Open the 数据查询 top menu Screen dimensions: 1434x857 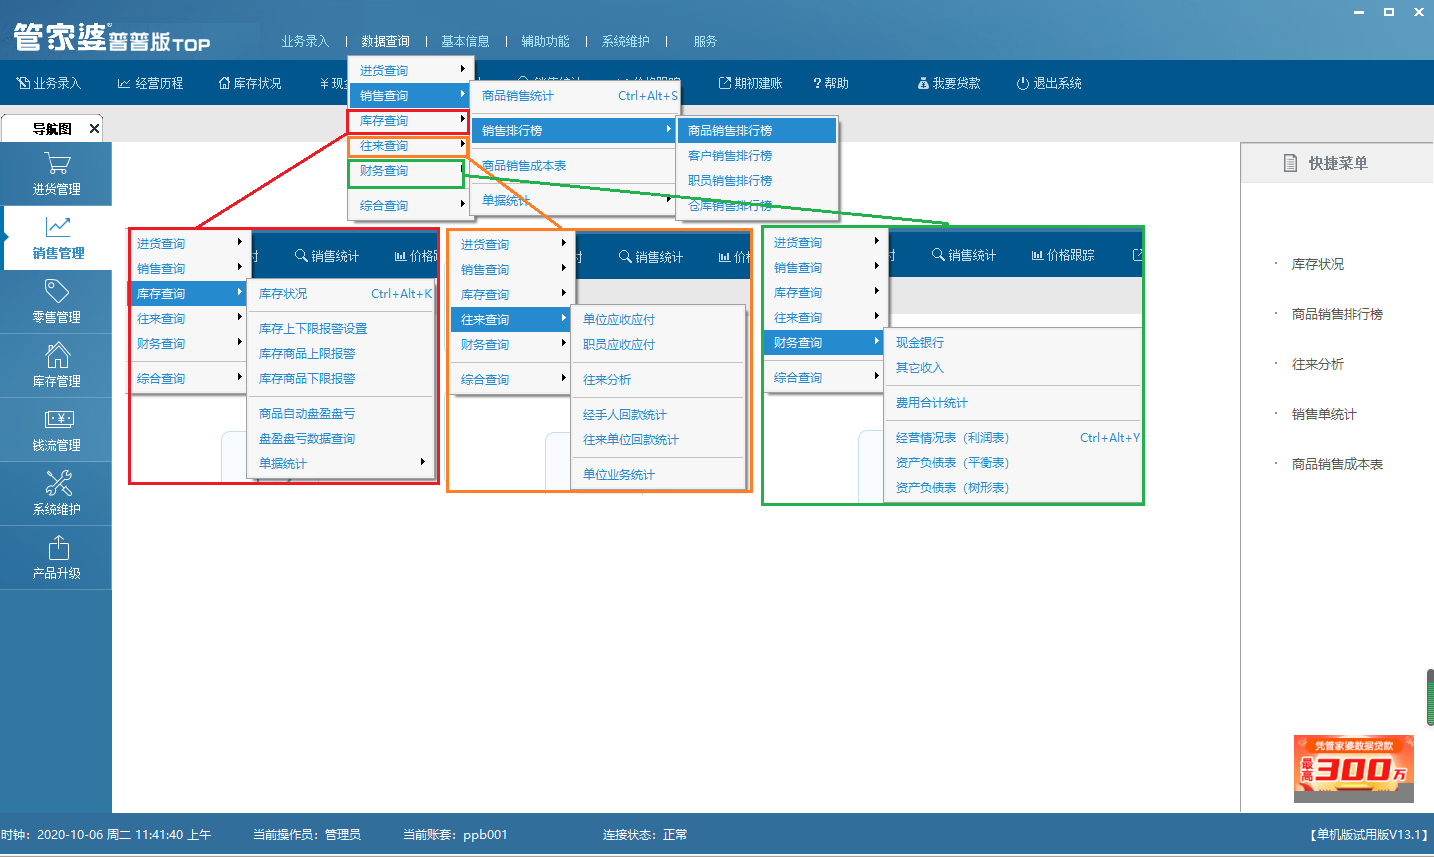coord(385,41)
